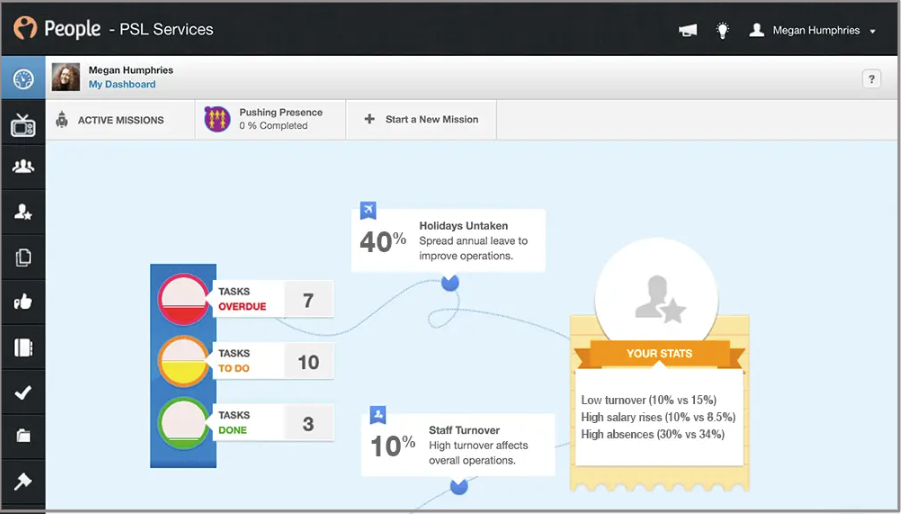The height and width of the screenshot is (514, 902).
Task: Click the checkmark tasks sidebar icon
Action: coord(23,393)
